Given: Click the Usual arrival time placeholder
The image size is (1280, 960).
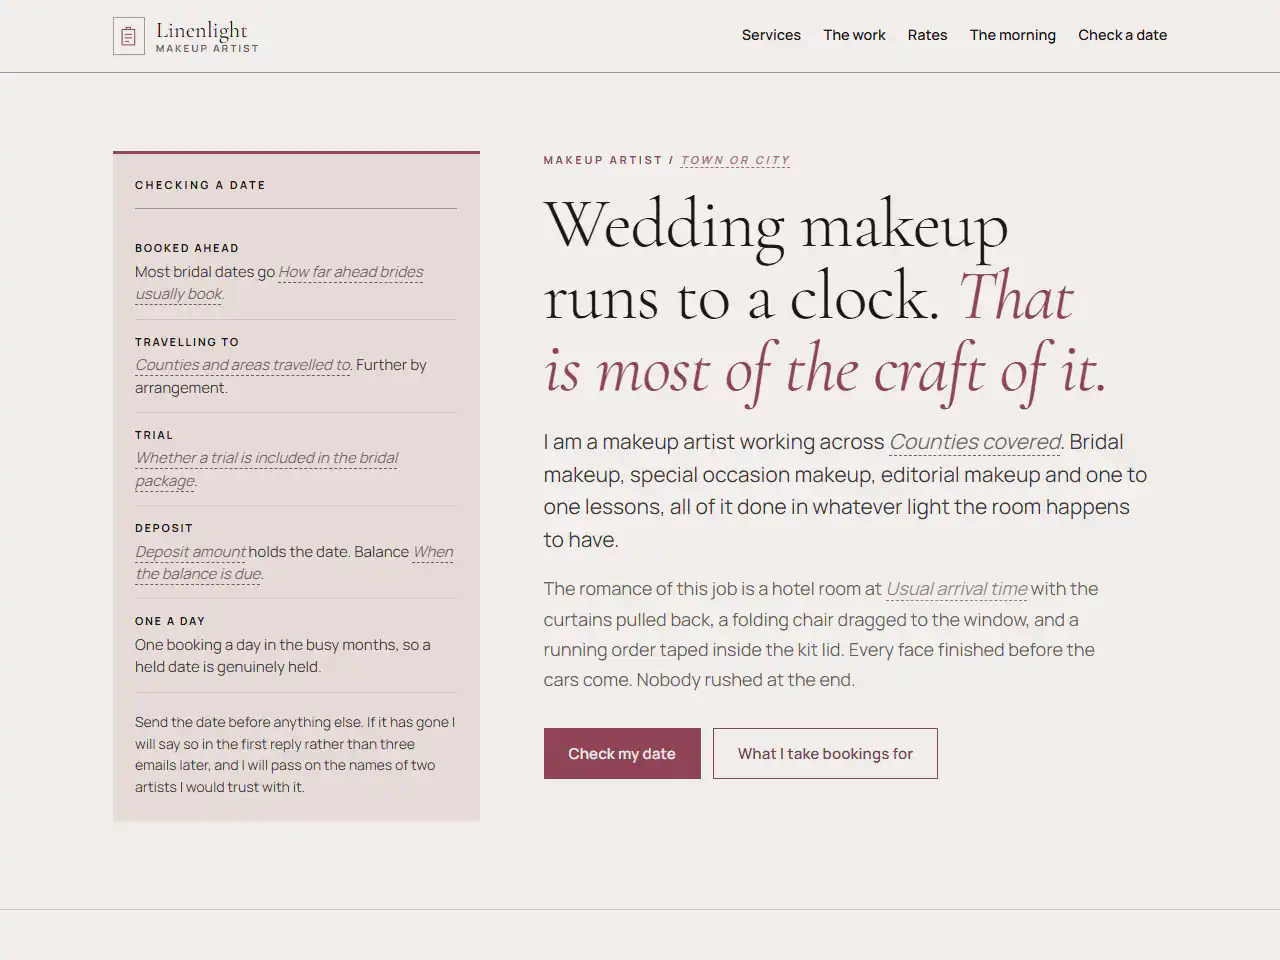Looking at the screenshot, I should click(957, 589).
